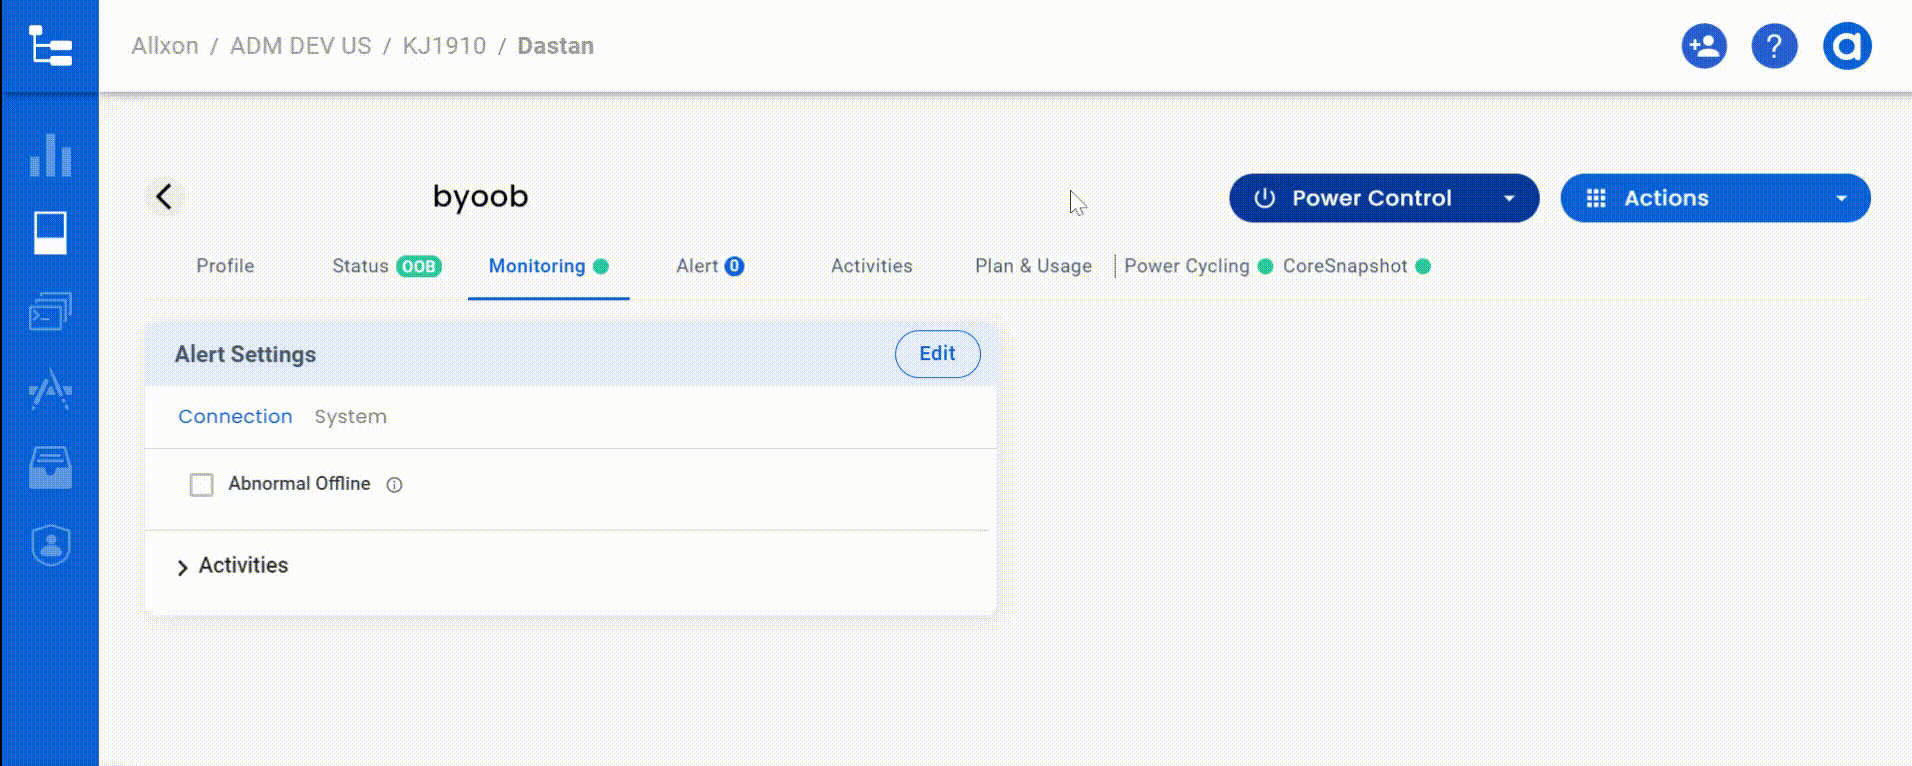This screenshot has height=766, width=1912.
Task: Click the add user icon
Action: (1704, 46)
